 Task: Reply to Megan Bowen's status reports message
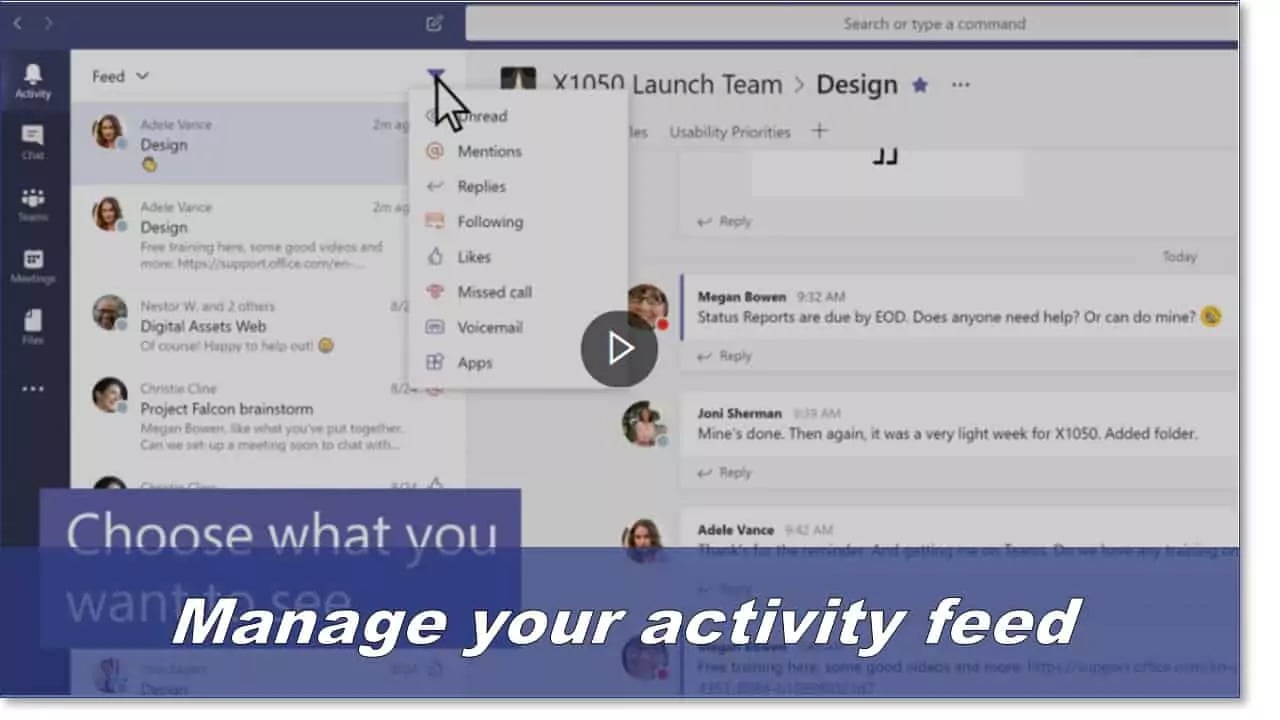(725, 356)
